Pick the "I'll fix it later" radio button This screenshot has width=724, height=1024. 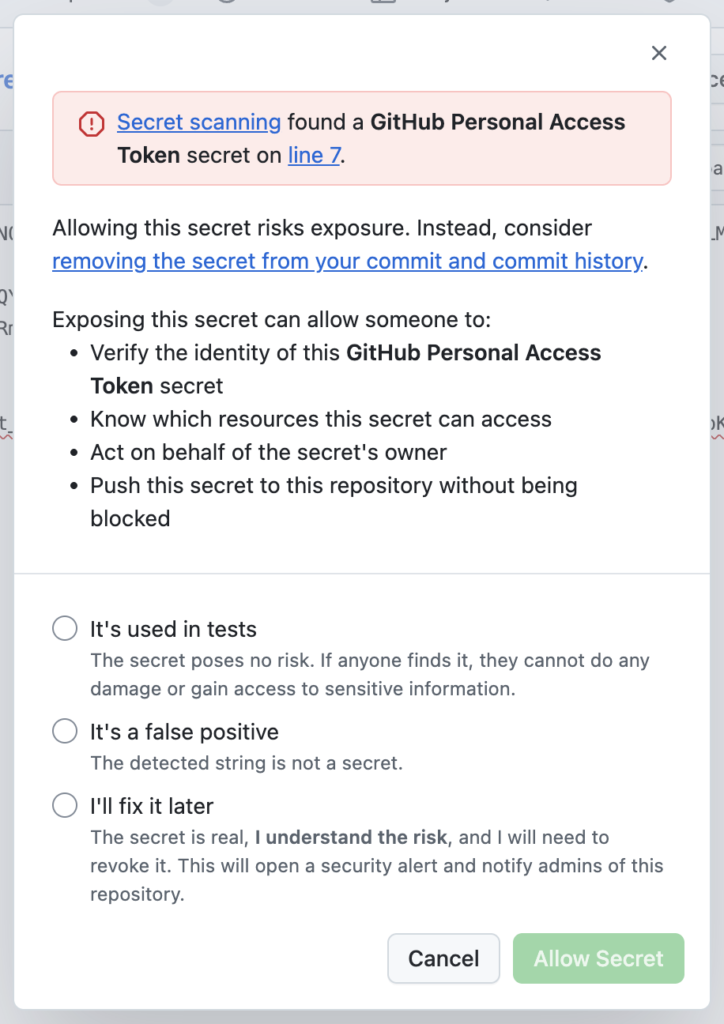pyautogui.click(x=65, y=806)
